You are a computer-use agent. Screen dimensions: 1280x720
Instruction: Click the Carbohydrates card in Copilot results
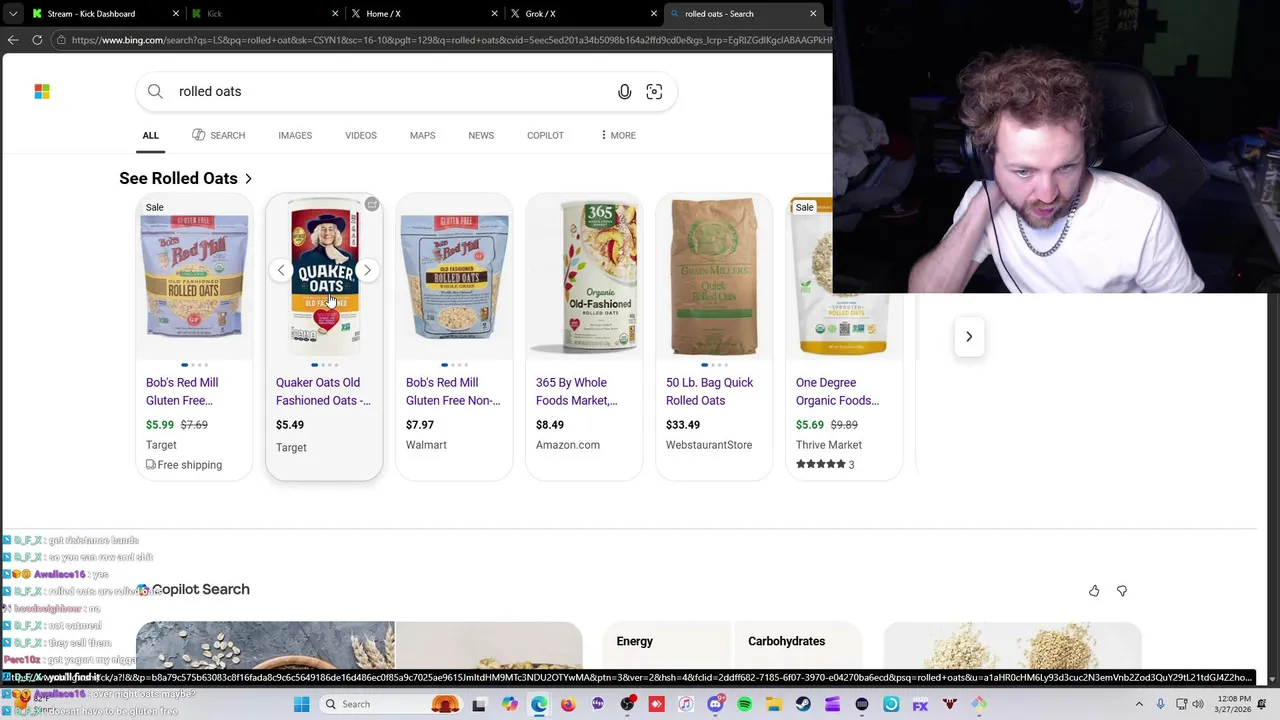pyautogui.click(x=797, y=642)
